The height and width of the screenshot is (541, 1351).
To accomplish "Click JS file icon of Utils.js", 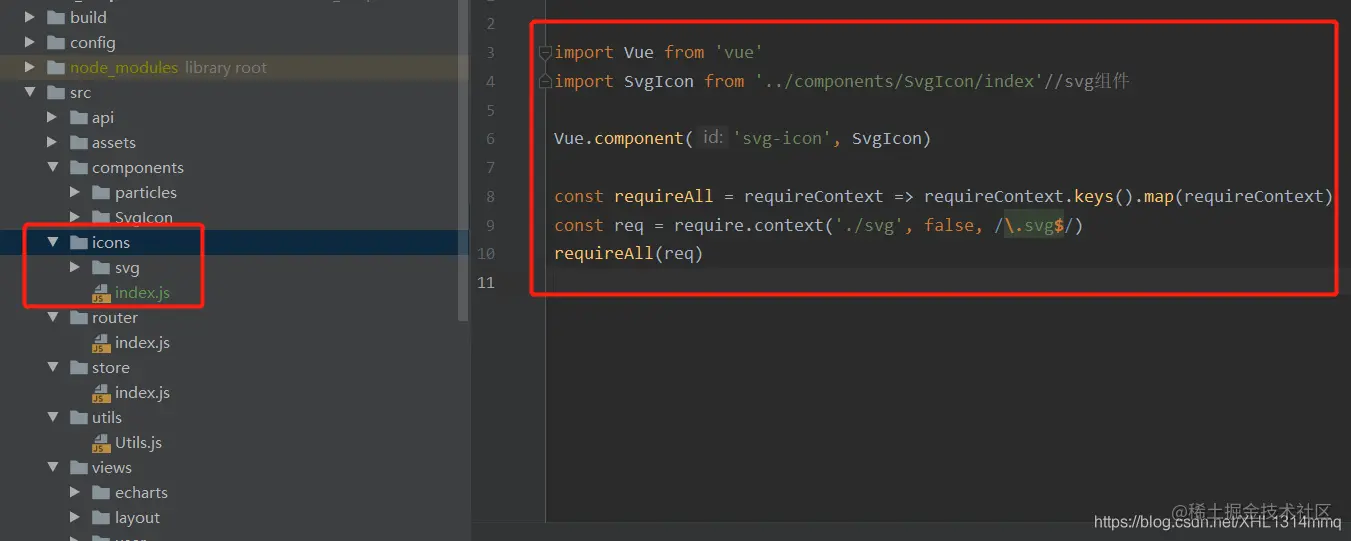I will tap(100, 443).
